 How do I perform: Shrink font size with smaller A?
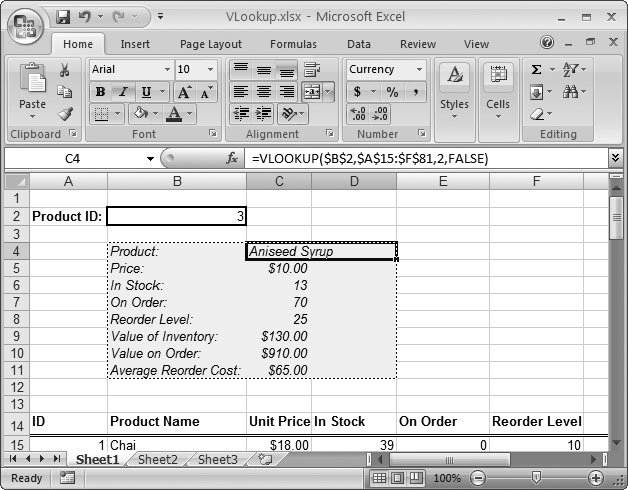(x=207, y=92)
